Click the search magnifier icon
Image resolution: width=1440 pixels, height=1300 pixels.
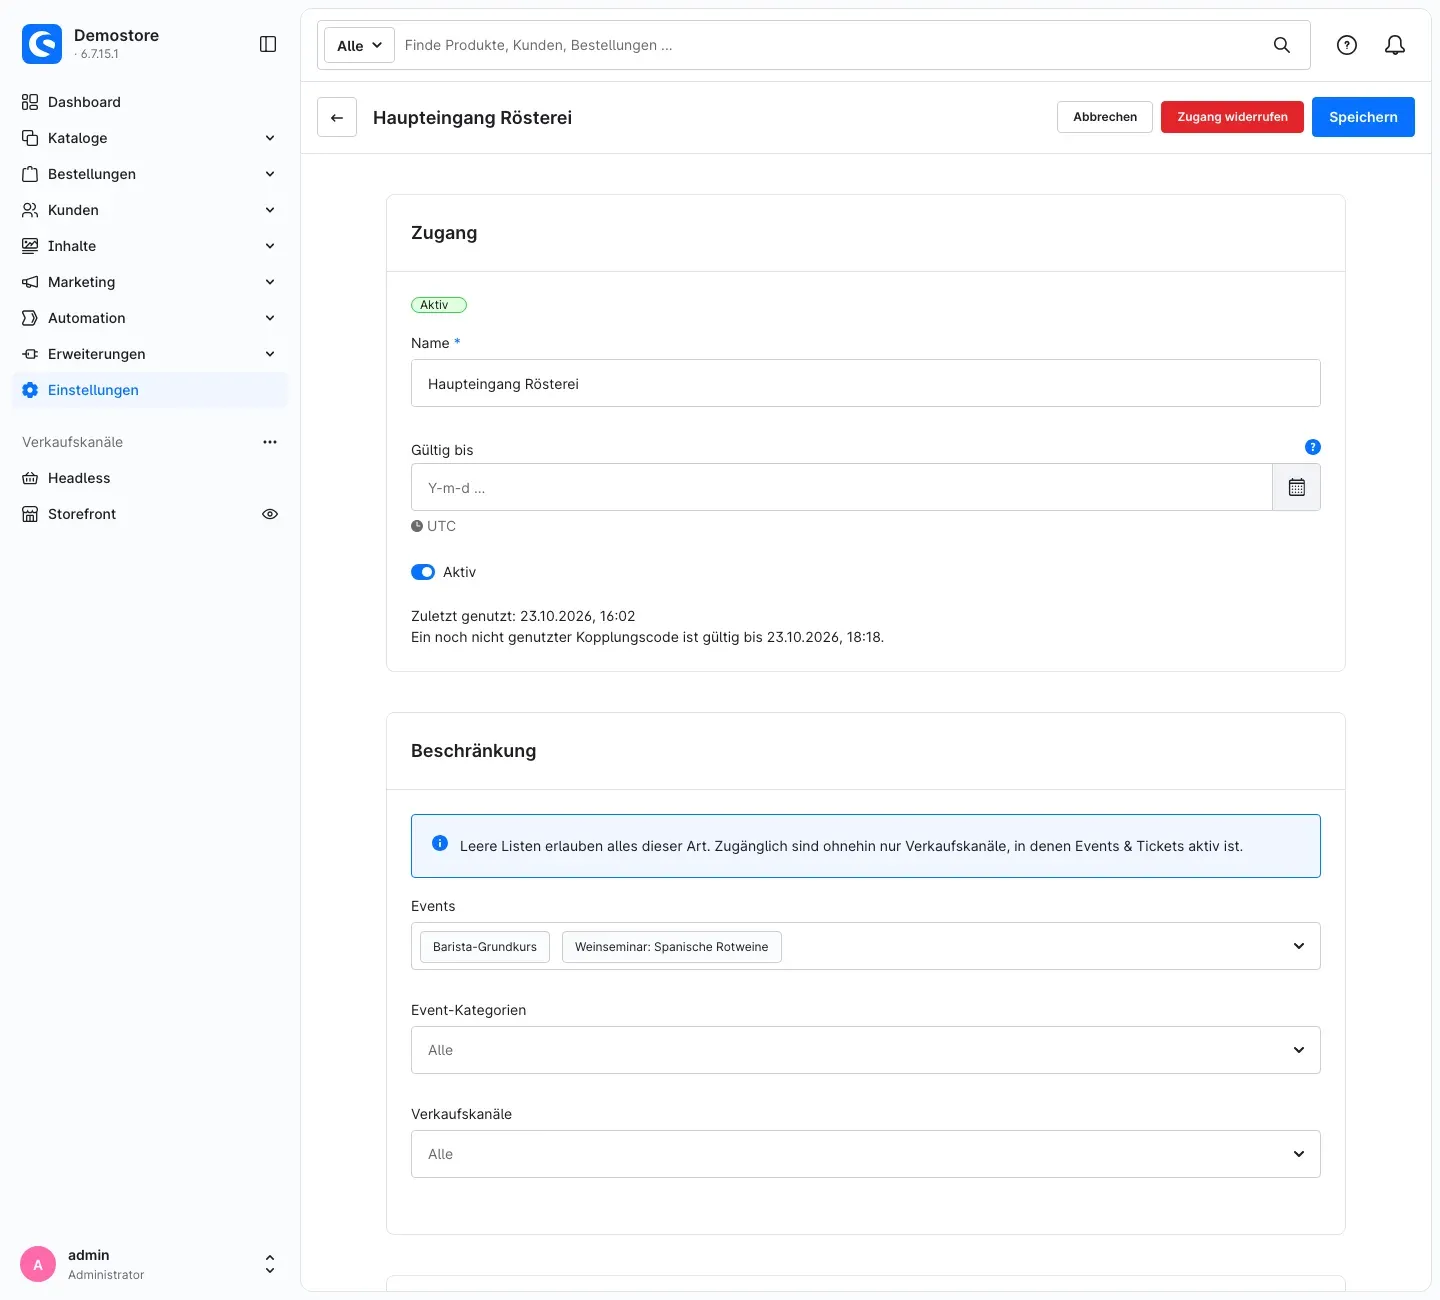1282,45
